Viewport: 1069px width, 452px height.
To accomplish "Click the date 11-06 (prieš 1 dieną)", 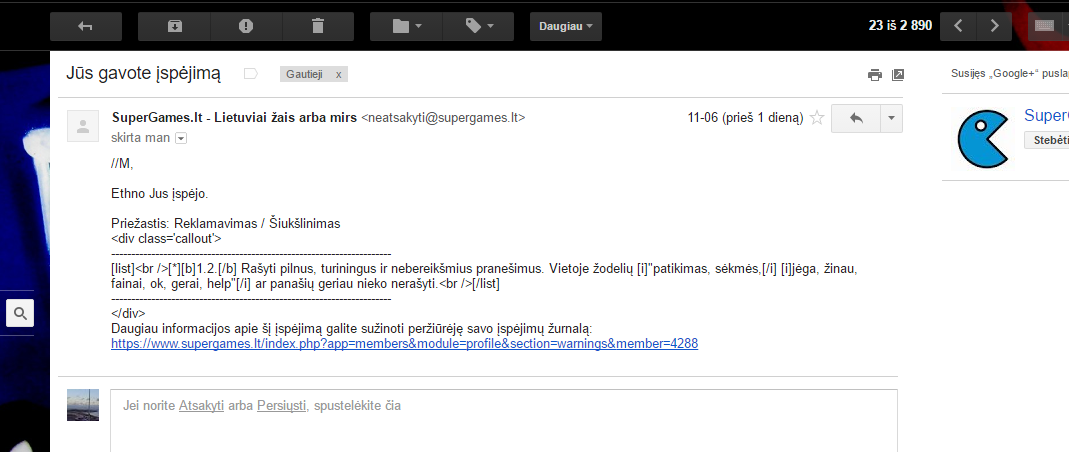I will (746, 117).
